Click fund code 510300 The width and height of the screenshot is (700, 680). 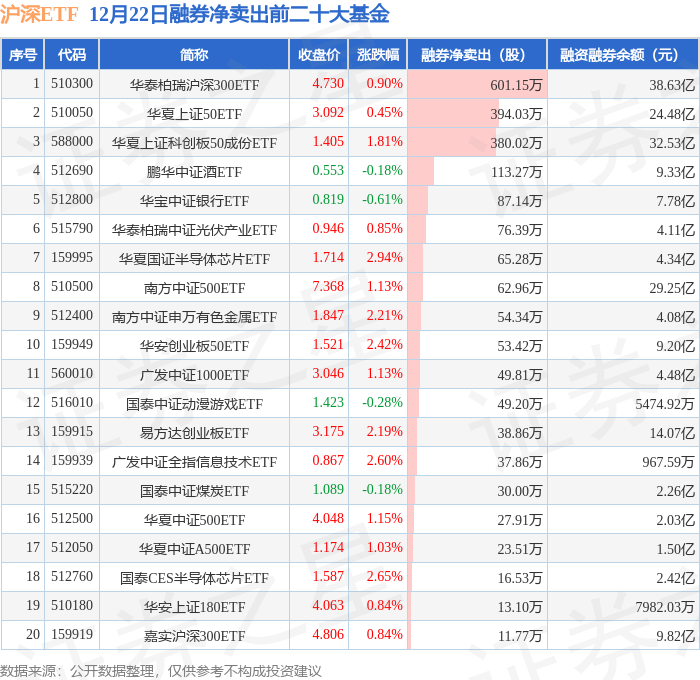pyautogui.click(x=72, y=83)
